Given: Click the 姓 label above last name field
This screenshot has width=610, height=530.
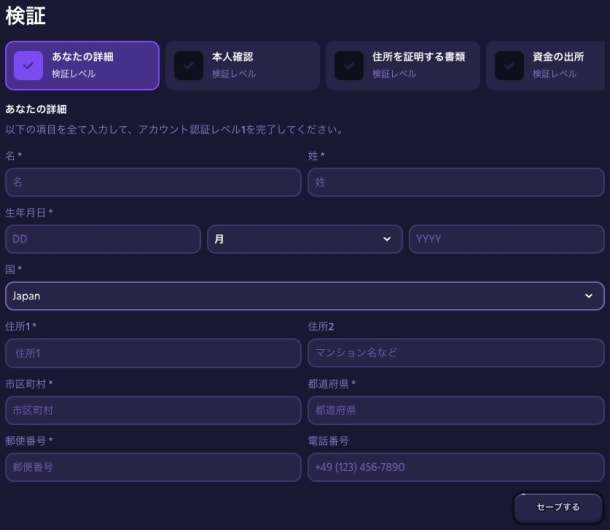Looking at the screenshot, I should tap(316, 156).
